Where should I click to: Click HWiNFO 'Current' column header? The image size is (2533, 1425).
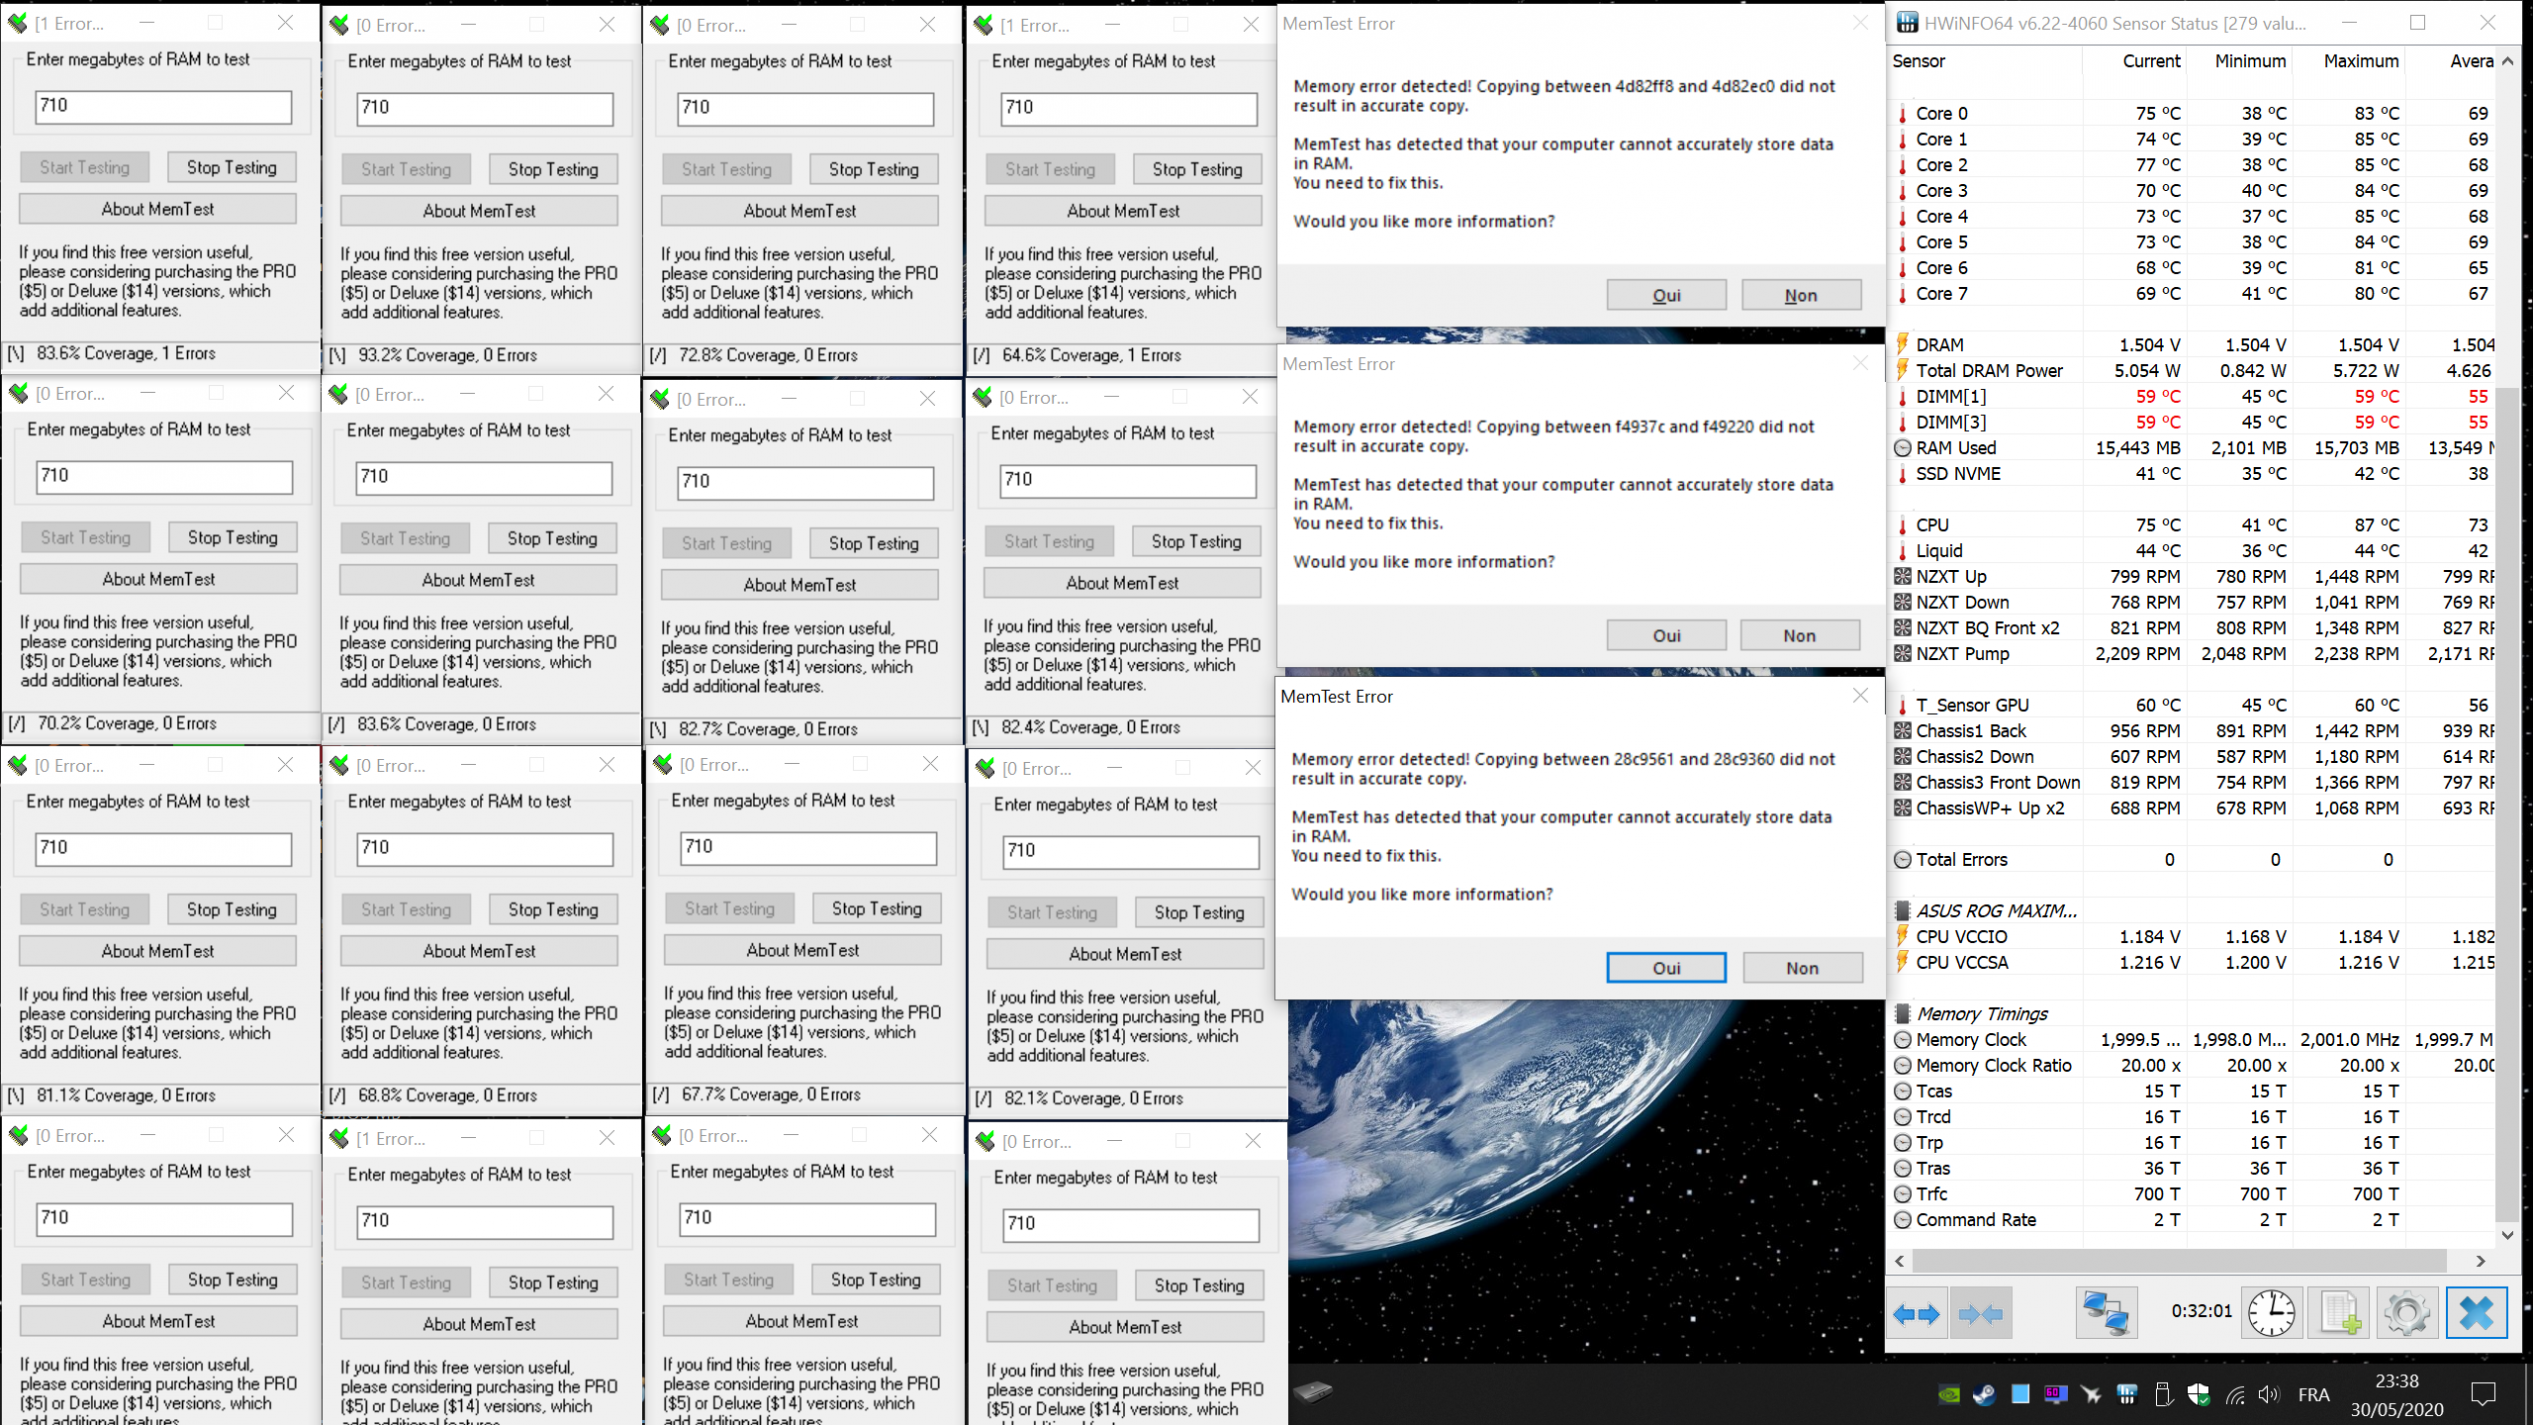click(2135, 61)
